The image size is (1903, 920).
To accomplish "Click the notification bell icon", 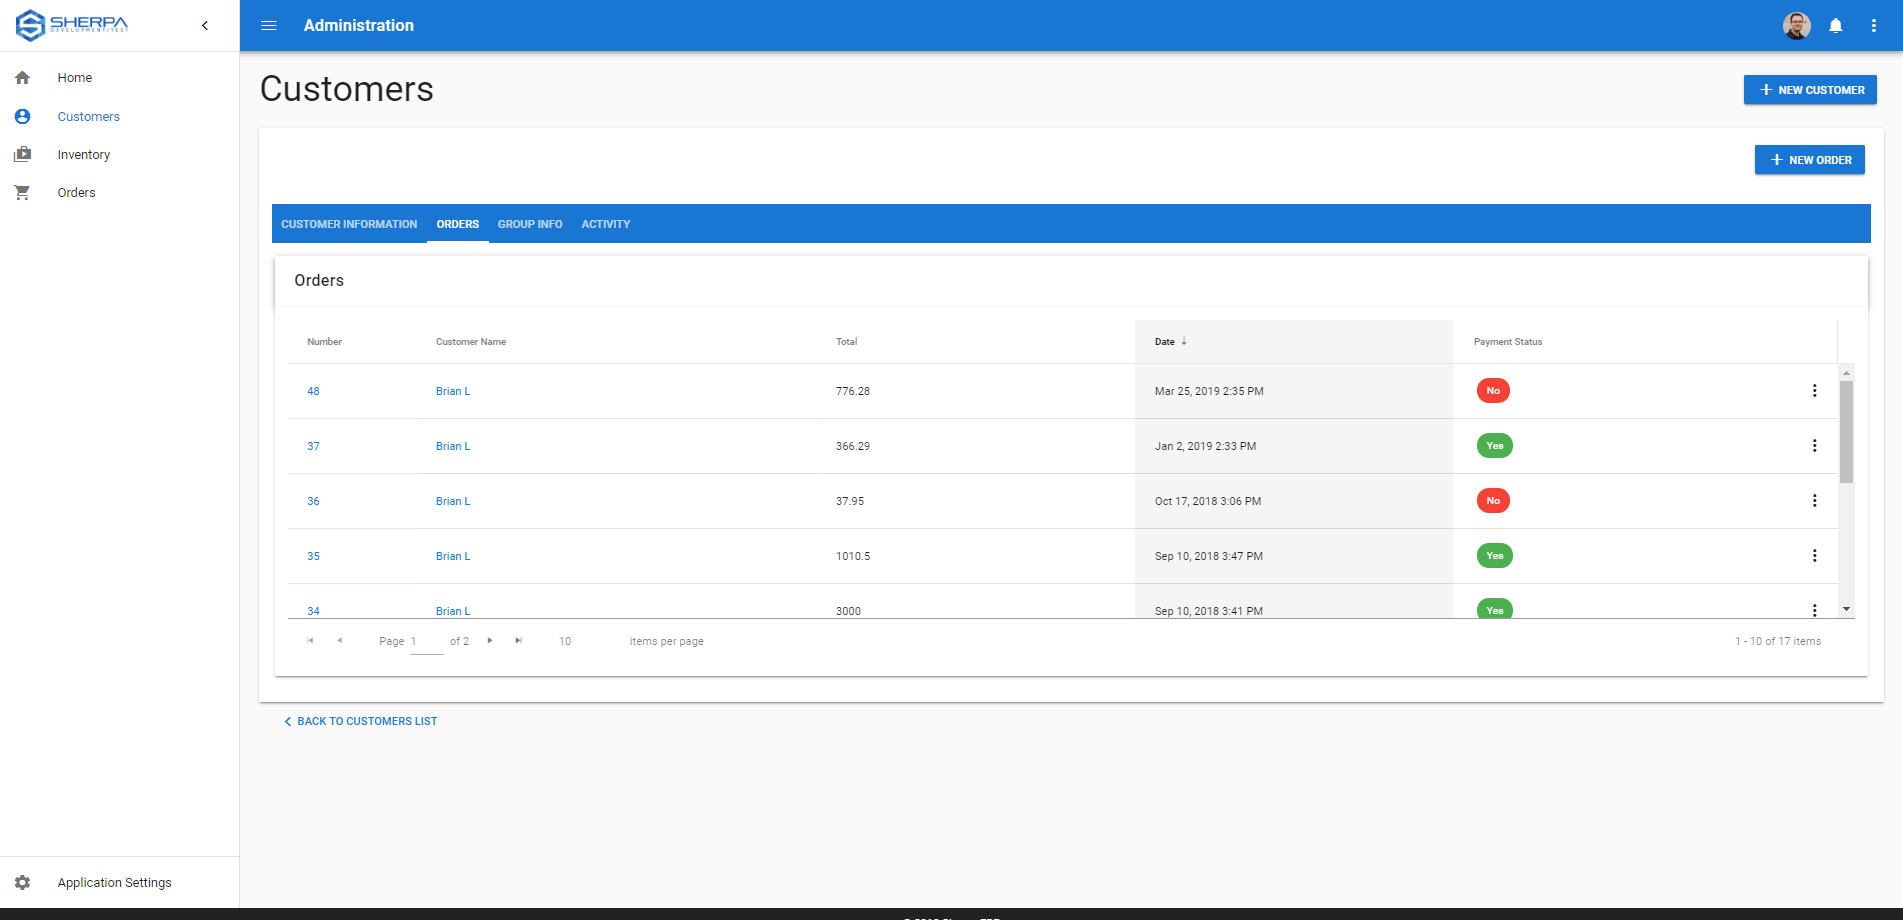I will click(1836, 25).
